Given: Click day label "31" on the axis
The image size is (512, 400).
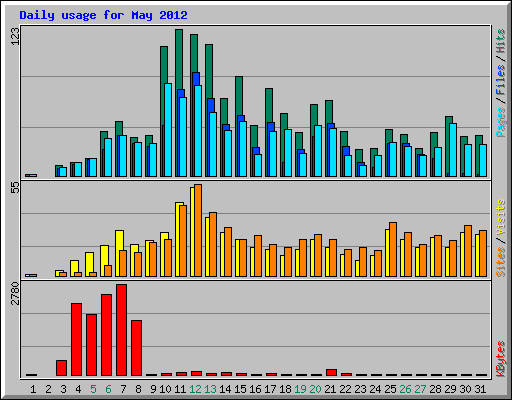Looking at the screenshot, I should coord(480,389).
